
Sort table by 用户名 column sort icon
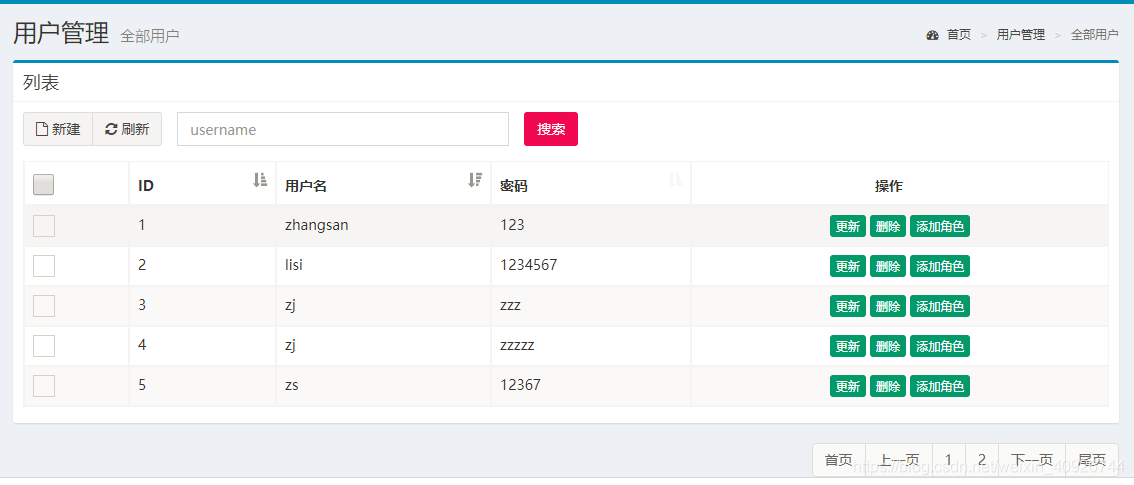click(x=475, y=180)
